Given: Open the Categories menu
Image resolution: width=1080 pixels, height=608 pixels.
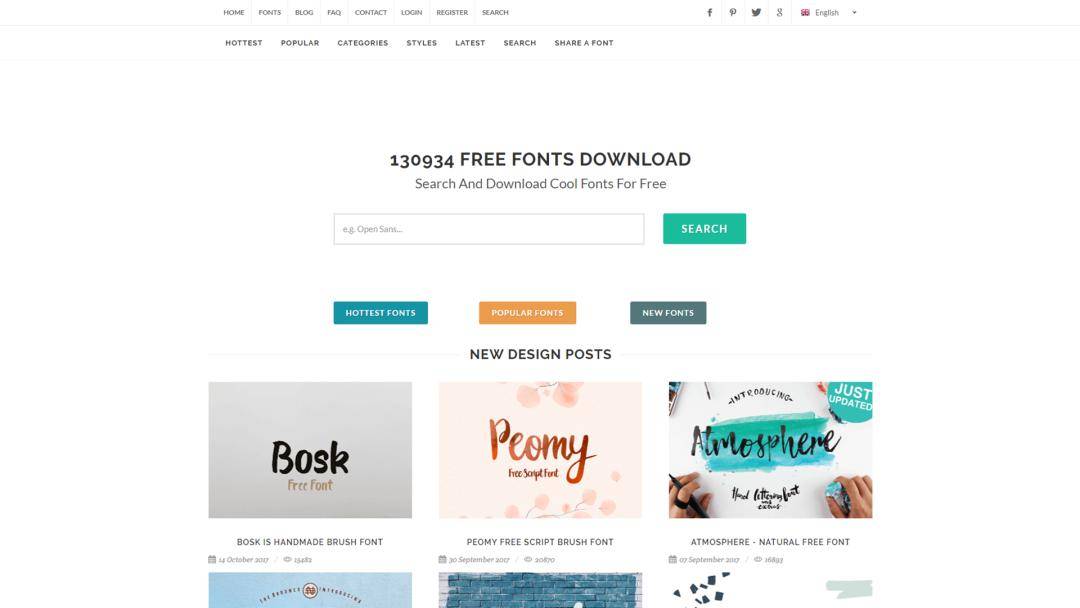Looking at the screenshot, I should [363, 43].
